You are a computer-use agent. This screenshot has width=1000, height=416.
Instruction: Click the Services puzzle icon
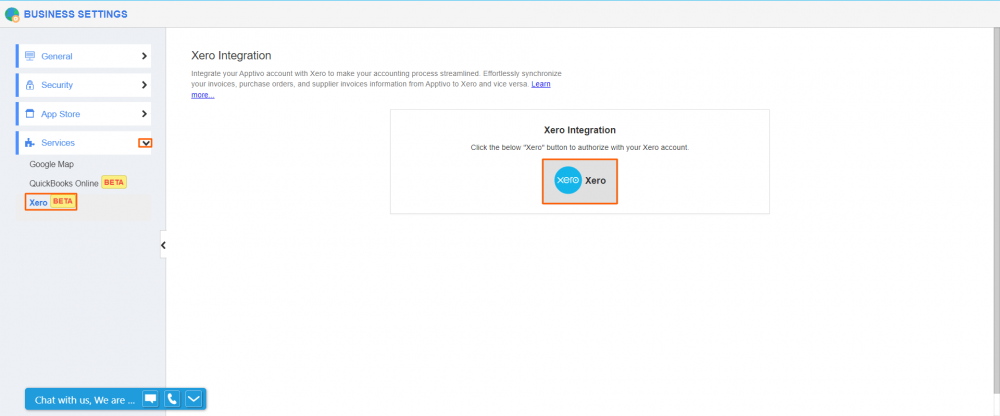coord(30,143)
